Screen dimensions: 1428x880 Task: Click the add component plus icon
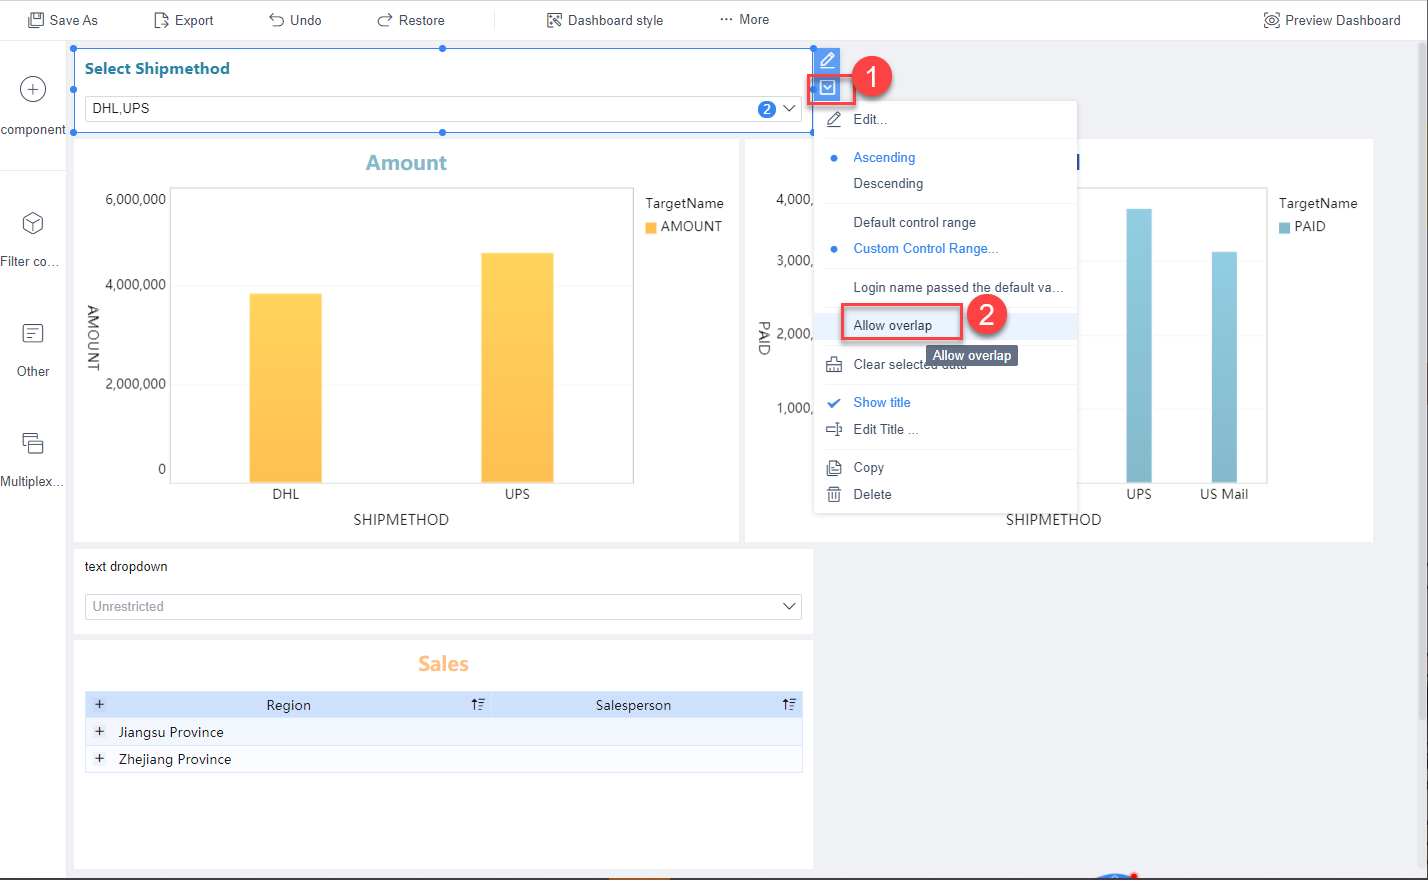(33, 89)
